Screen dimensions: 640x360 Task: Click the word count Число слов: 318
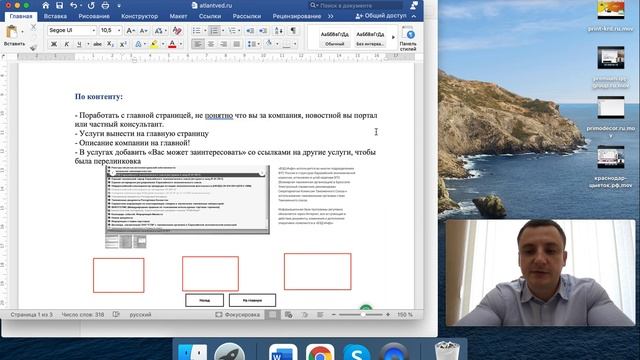[82, 314]
